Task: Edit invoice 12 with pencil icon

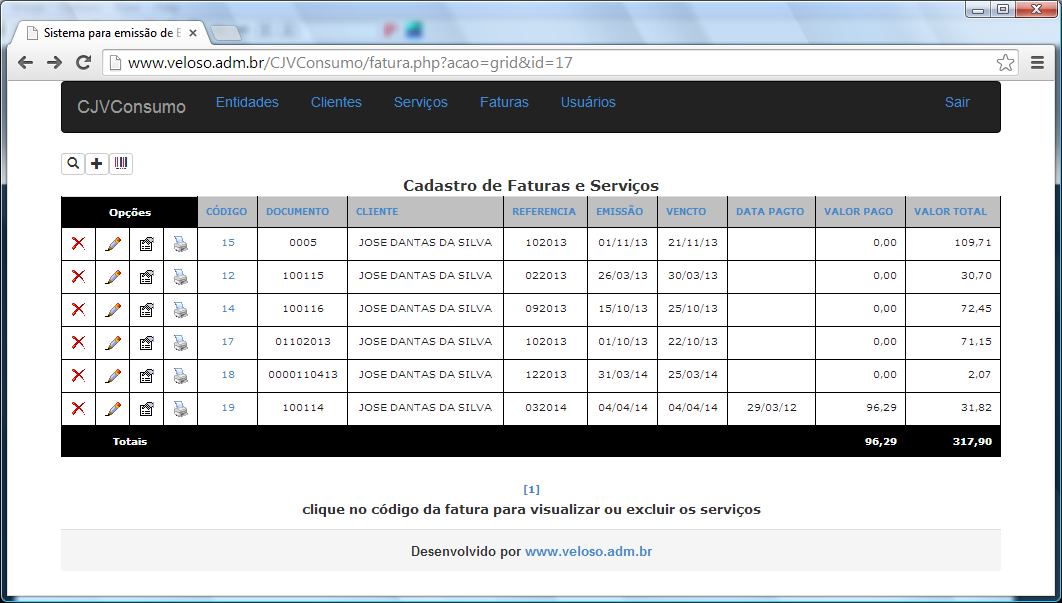Action: pos(112,276)
